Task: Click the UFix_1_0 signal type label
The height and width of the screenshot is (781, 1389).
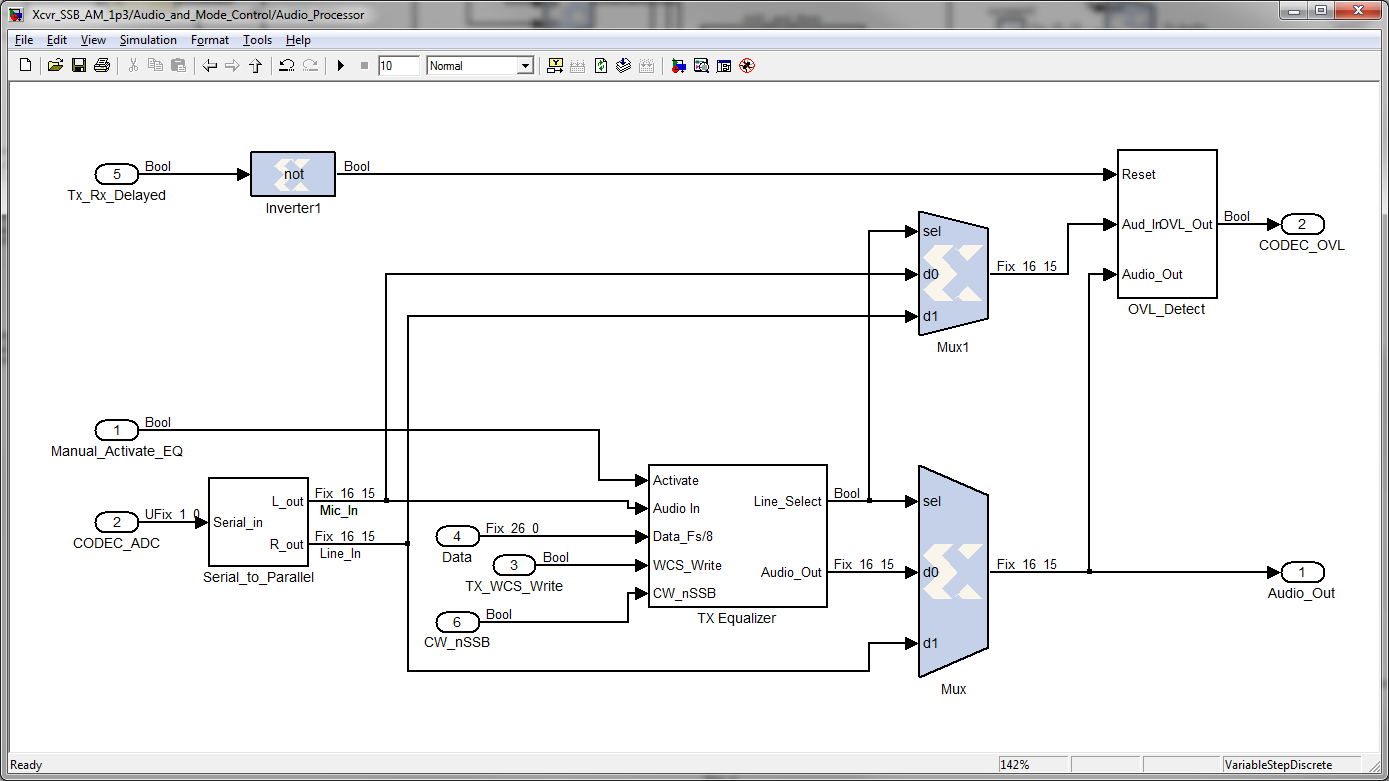Action: [172, 514]
